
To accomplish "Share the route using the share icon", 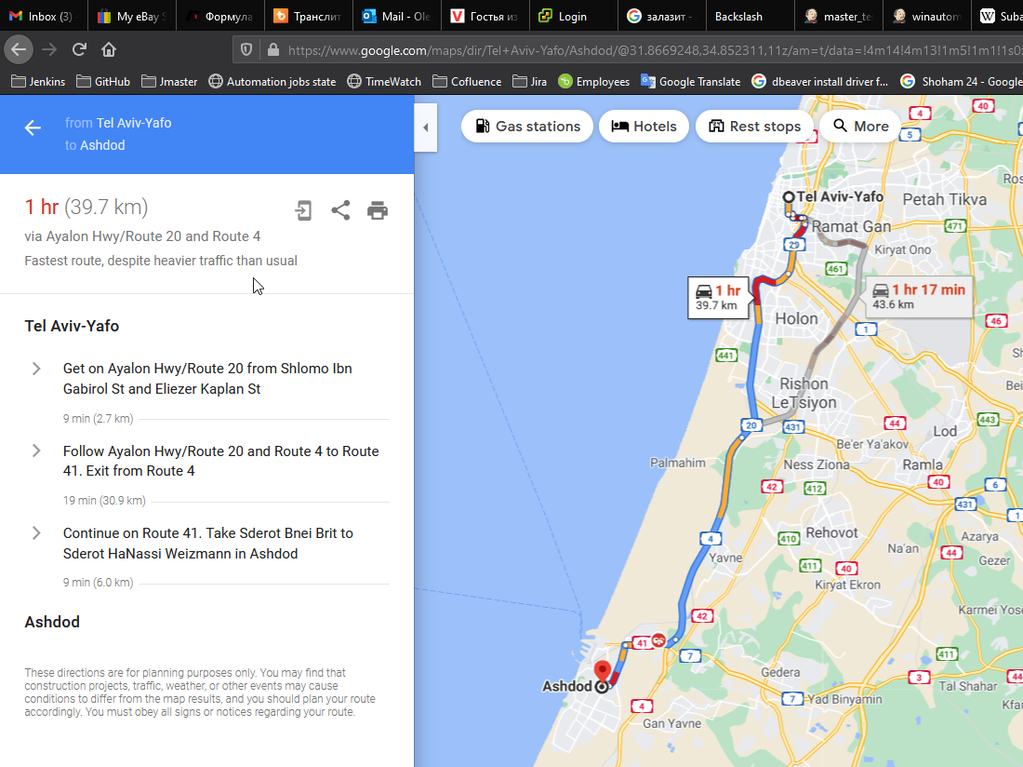I will [x=341, y=210].
